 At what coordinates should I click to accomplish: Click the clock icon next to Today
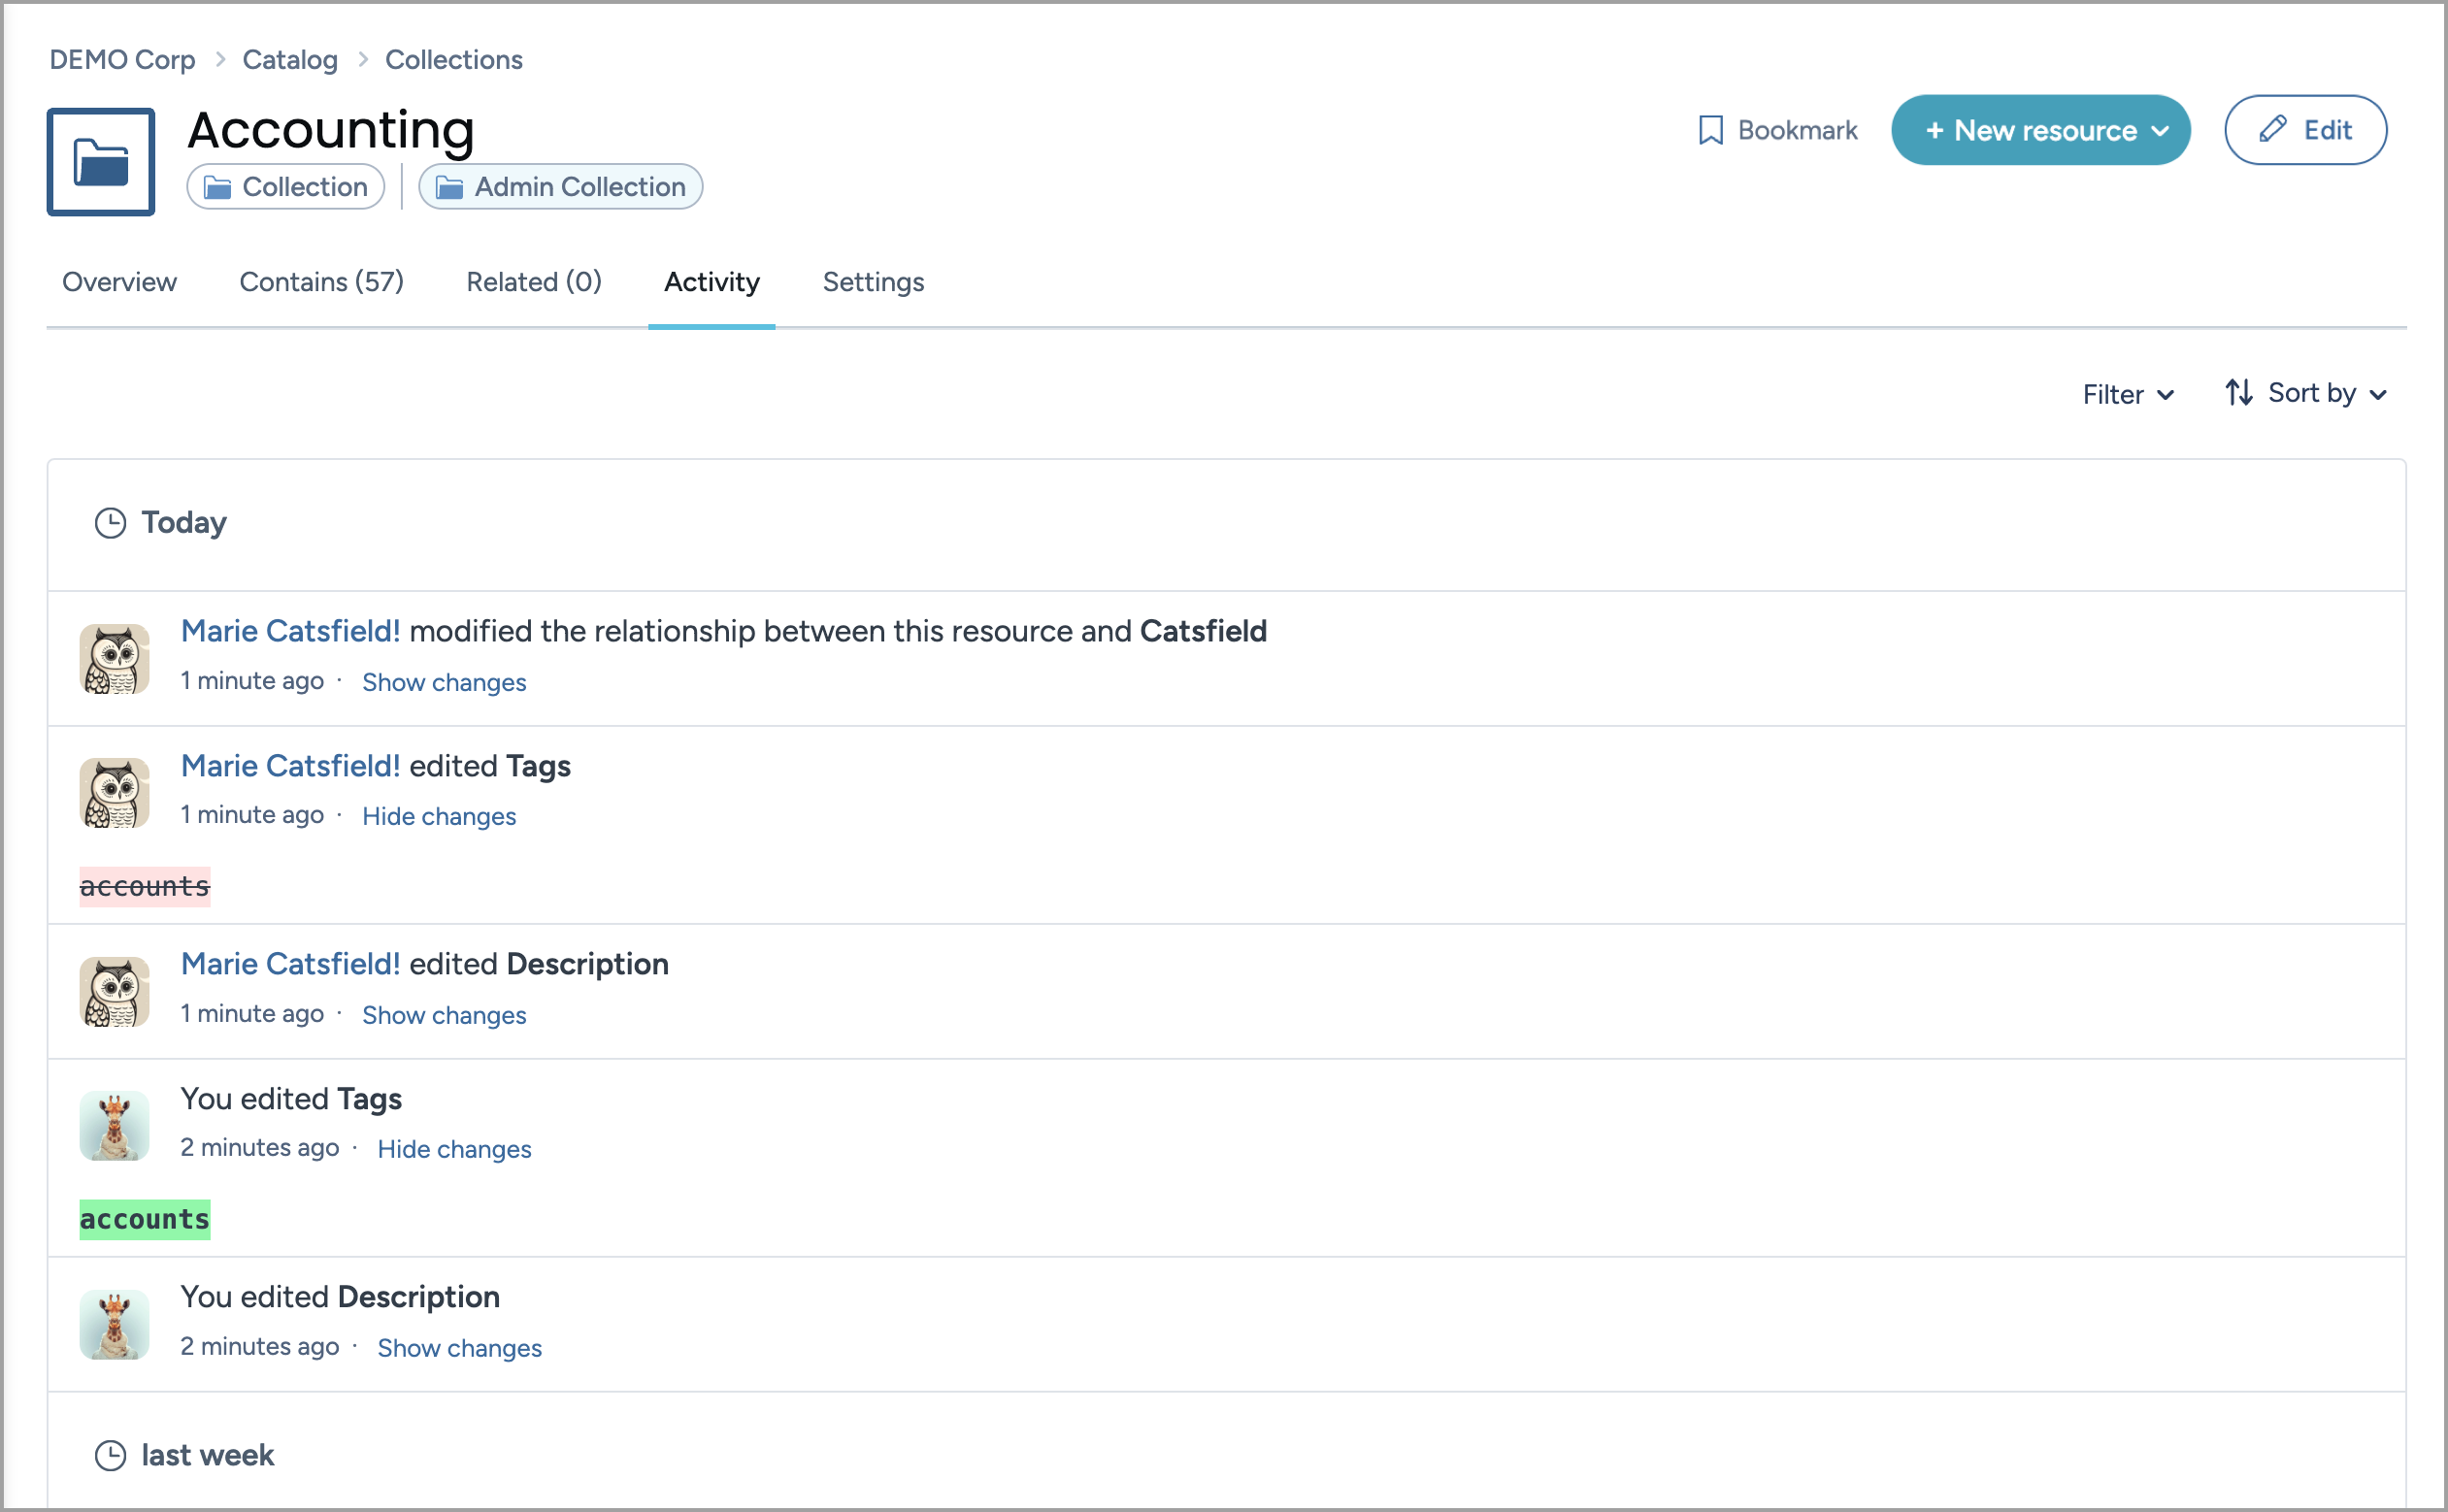click(x=110, y=522)
